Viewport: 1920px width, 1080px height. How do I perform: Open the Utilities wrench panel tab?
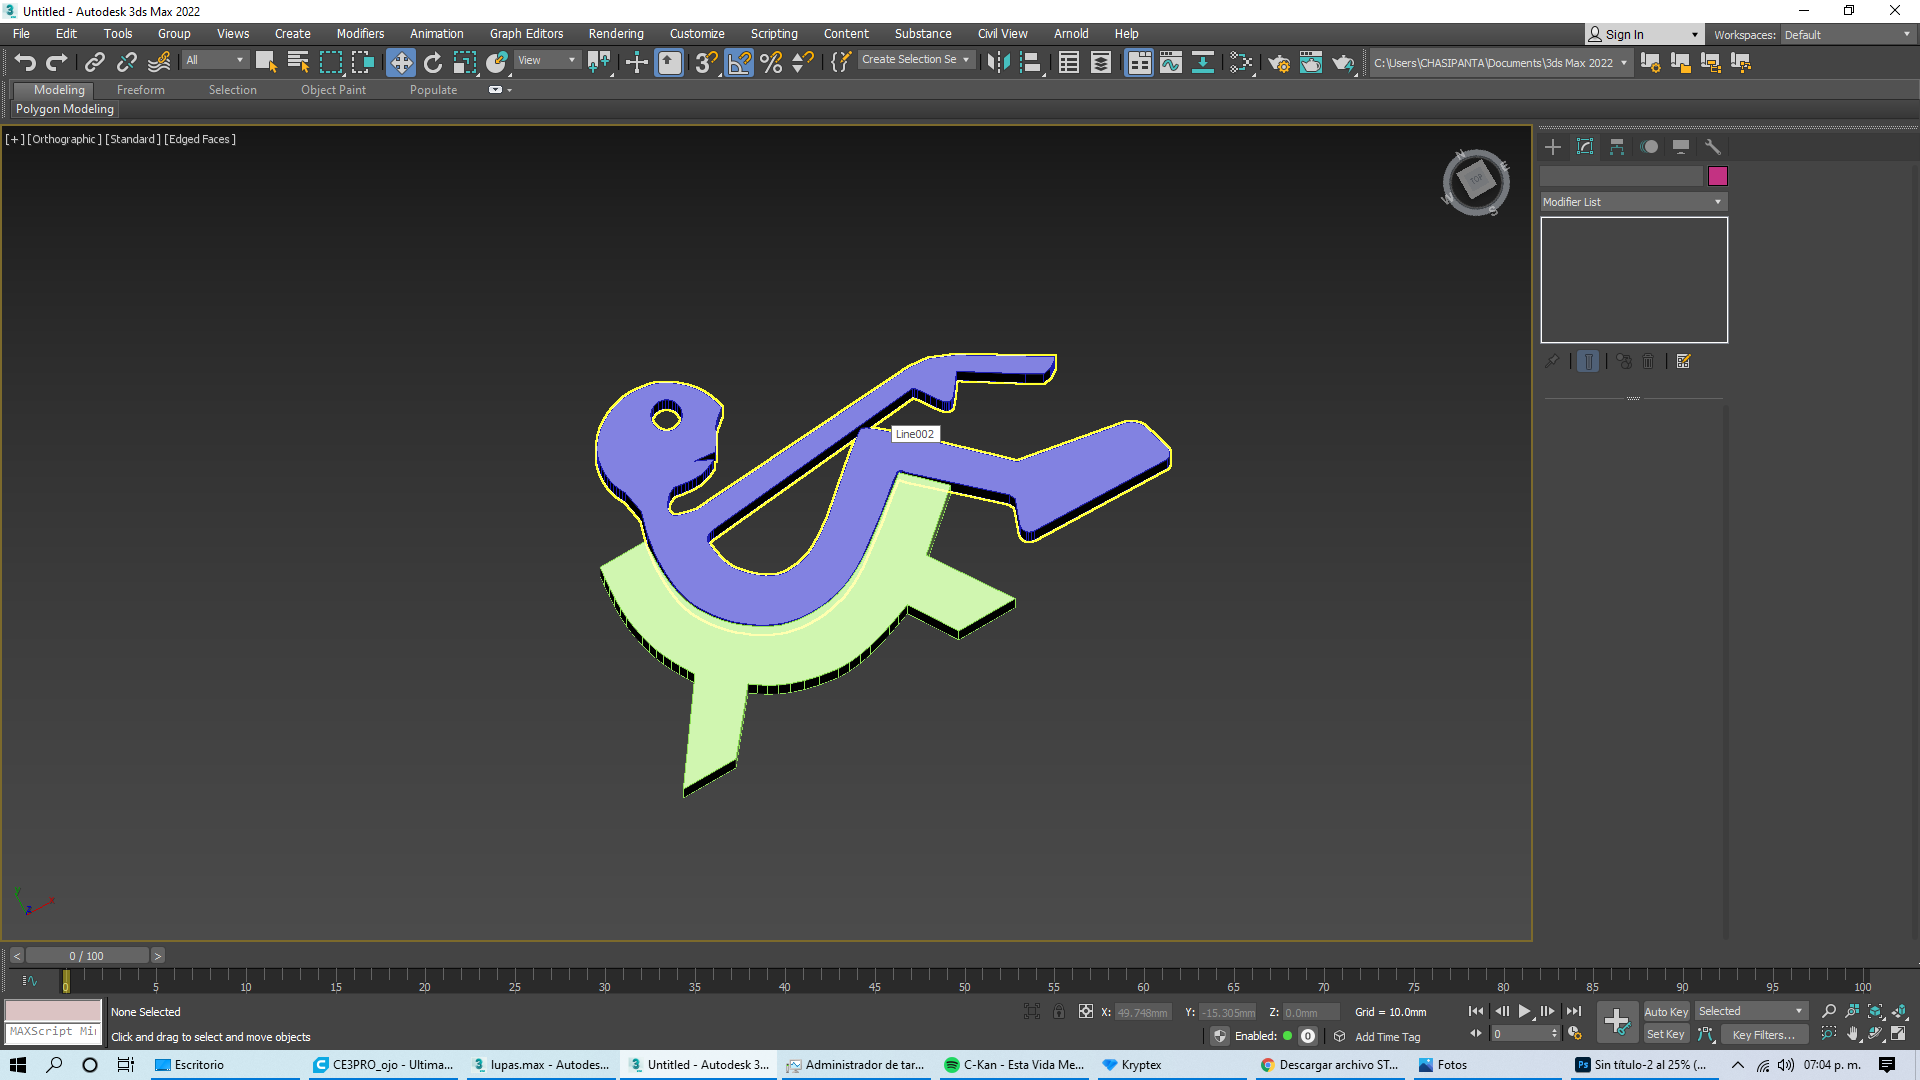coord(1713,147)
